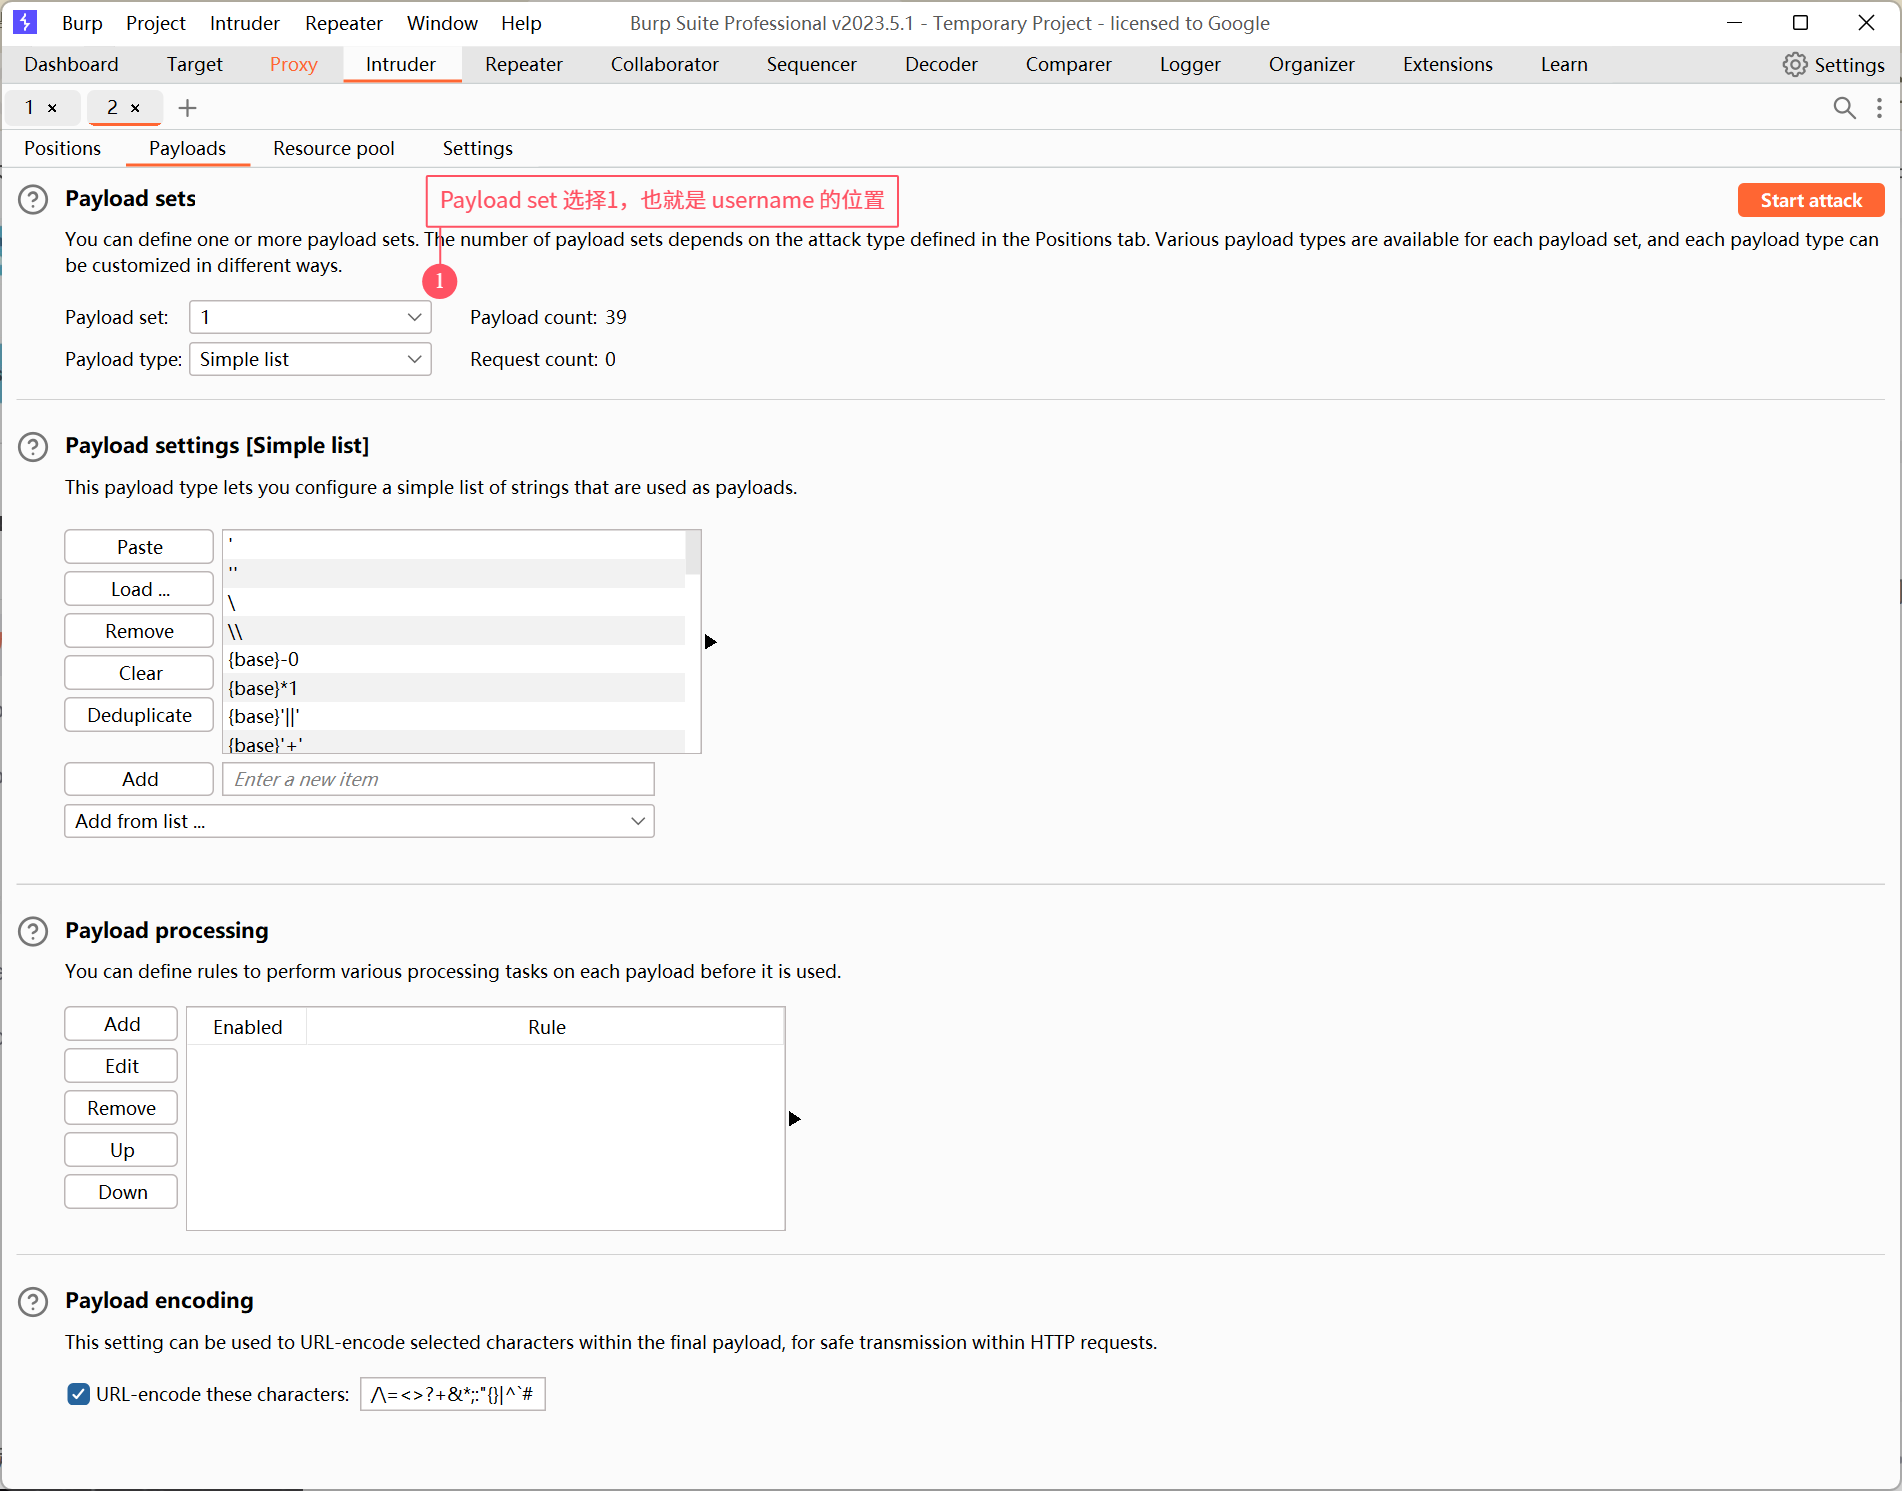Switch to the Extensions tab

[x=1448, y=65]
